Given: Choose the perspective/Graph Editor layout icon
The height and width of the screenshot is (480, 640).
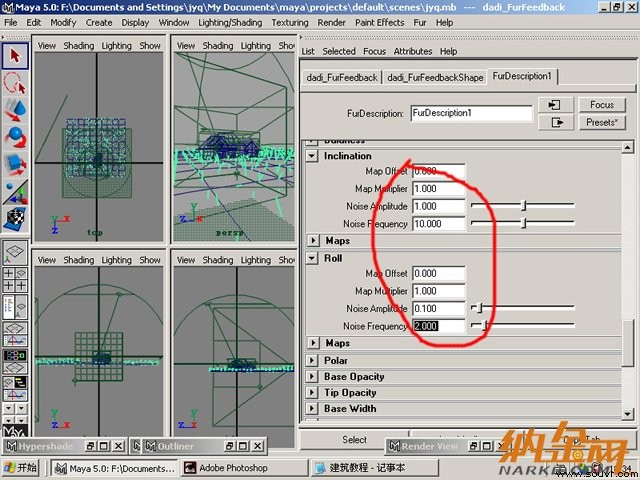Looking at the screenshot, I should pyautogui.click(x=15, y=333).
